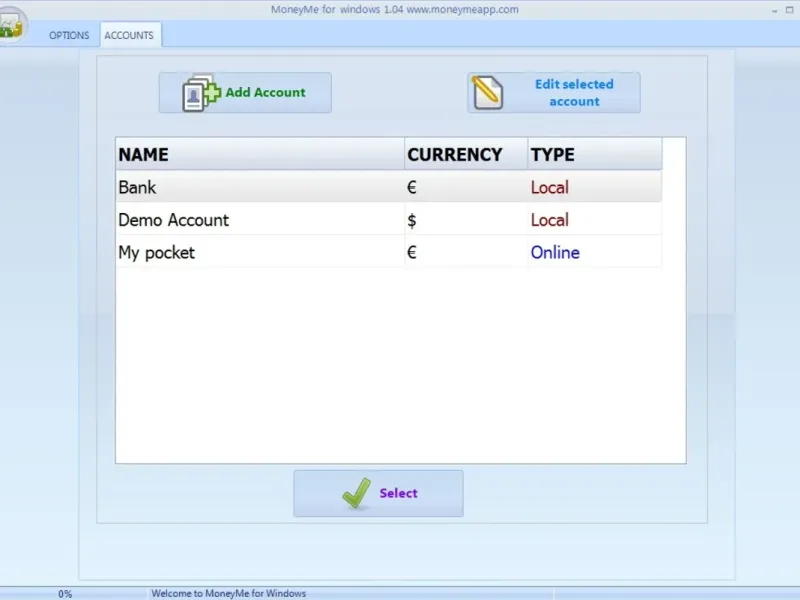
Task: Click Welcome to MoneyMe status bar text
Action: tap(229, 593)
